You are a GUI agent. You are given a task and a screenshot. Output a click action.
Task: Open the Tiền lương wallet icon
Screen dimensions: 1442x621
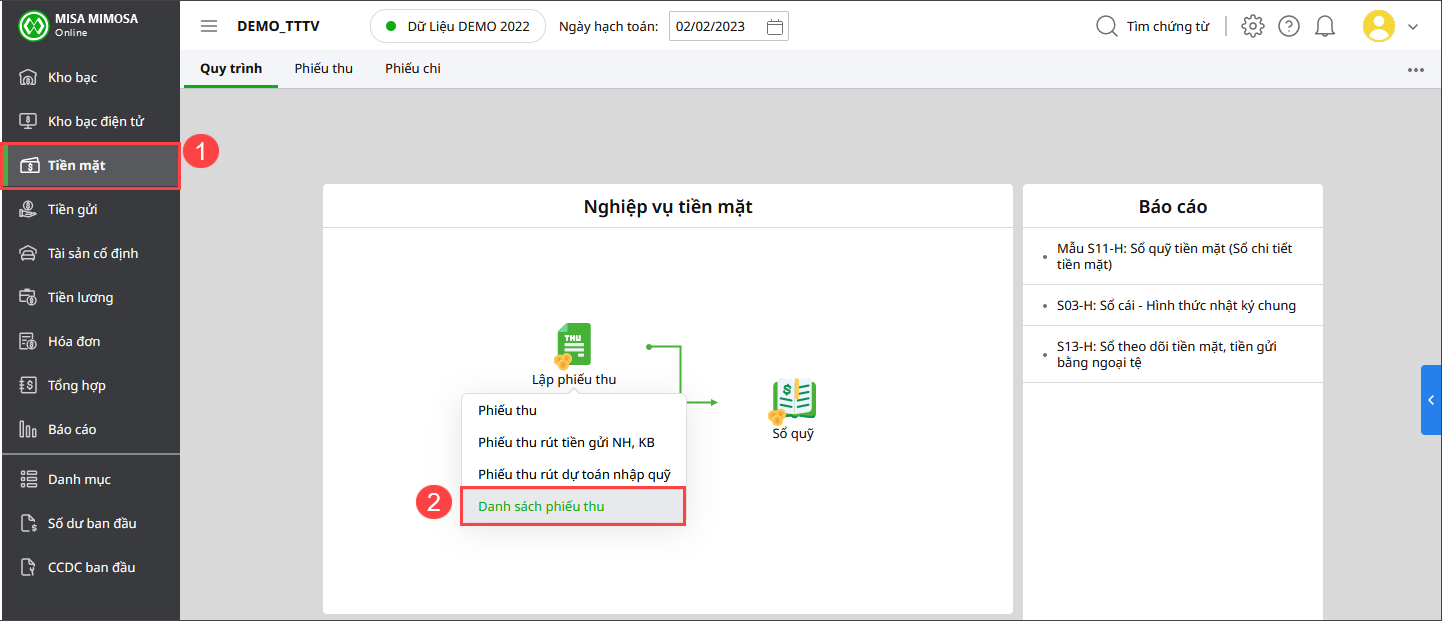point(28,298)
